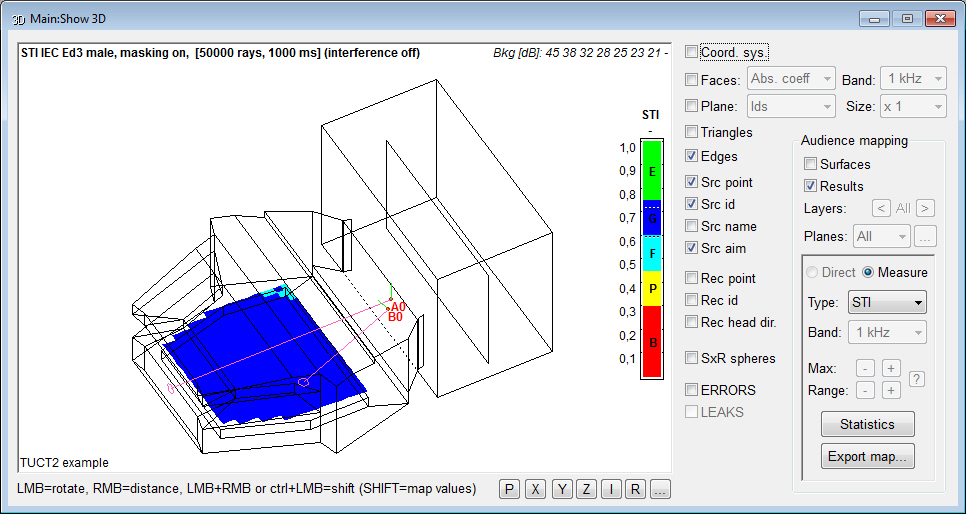This screenshot has width=966, height=514.
Task: Click the Z view button
Action: [585, 489]
